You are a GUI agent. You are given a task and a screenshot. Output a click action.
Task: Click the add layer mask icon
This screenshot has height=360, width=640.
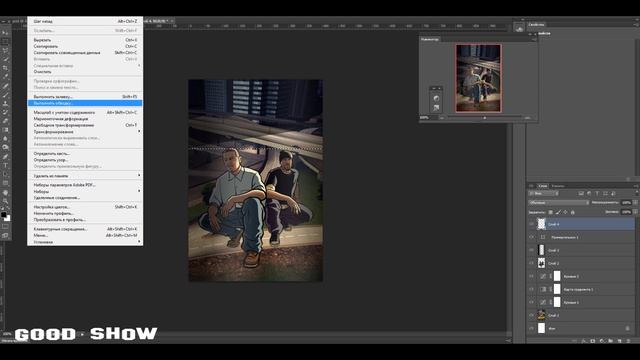[x=593, y=341]
